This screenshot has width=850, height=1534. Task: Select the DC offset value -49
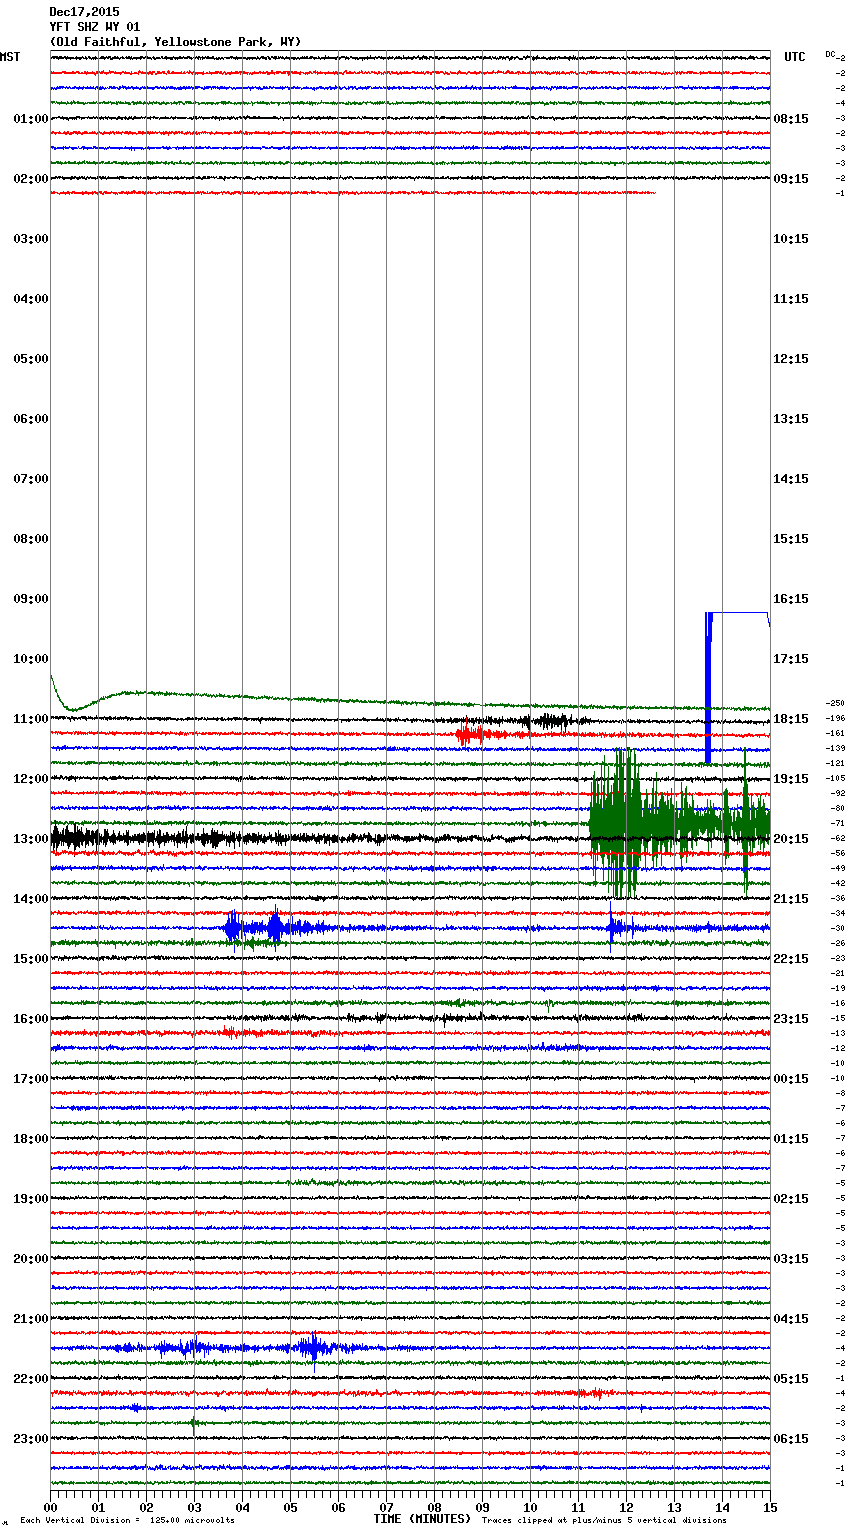coord(838,868)
